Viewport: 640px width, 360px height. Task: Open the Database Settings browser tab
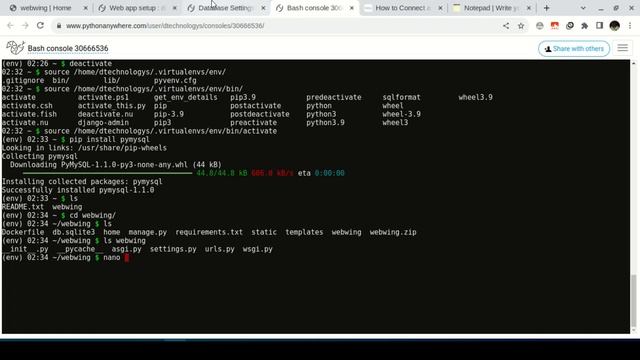click(x=225, y=8)
